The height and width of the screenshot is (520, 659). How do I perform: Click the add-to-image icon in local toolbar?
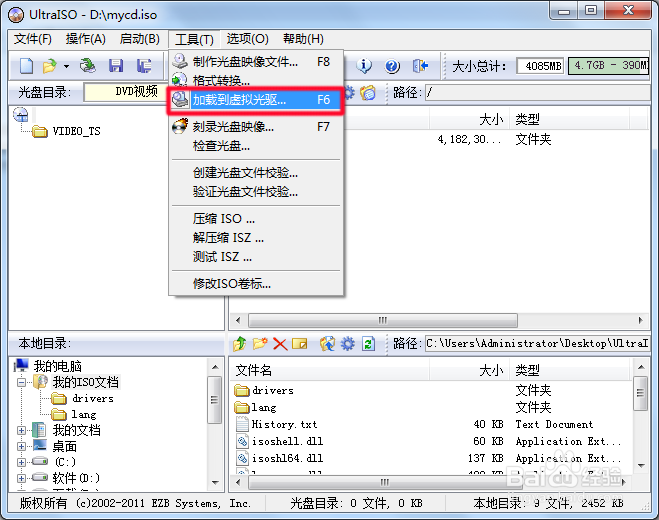coord(327,343)
